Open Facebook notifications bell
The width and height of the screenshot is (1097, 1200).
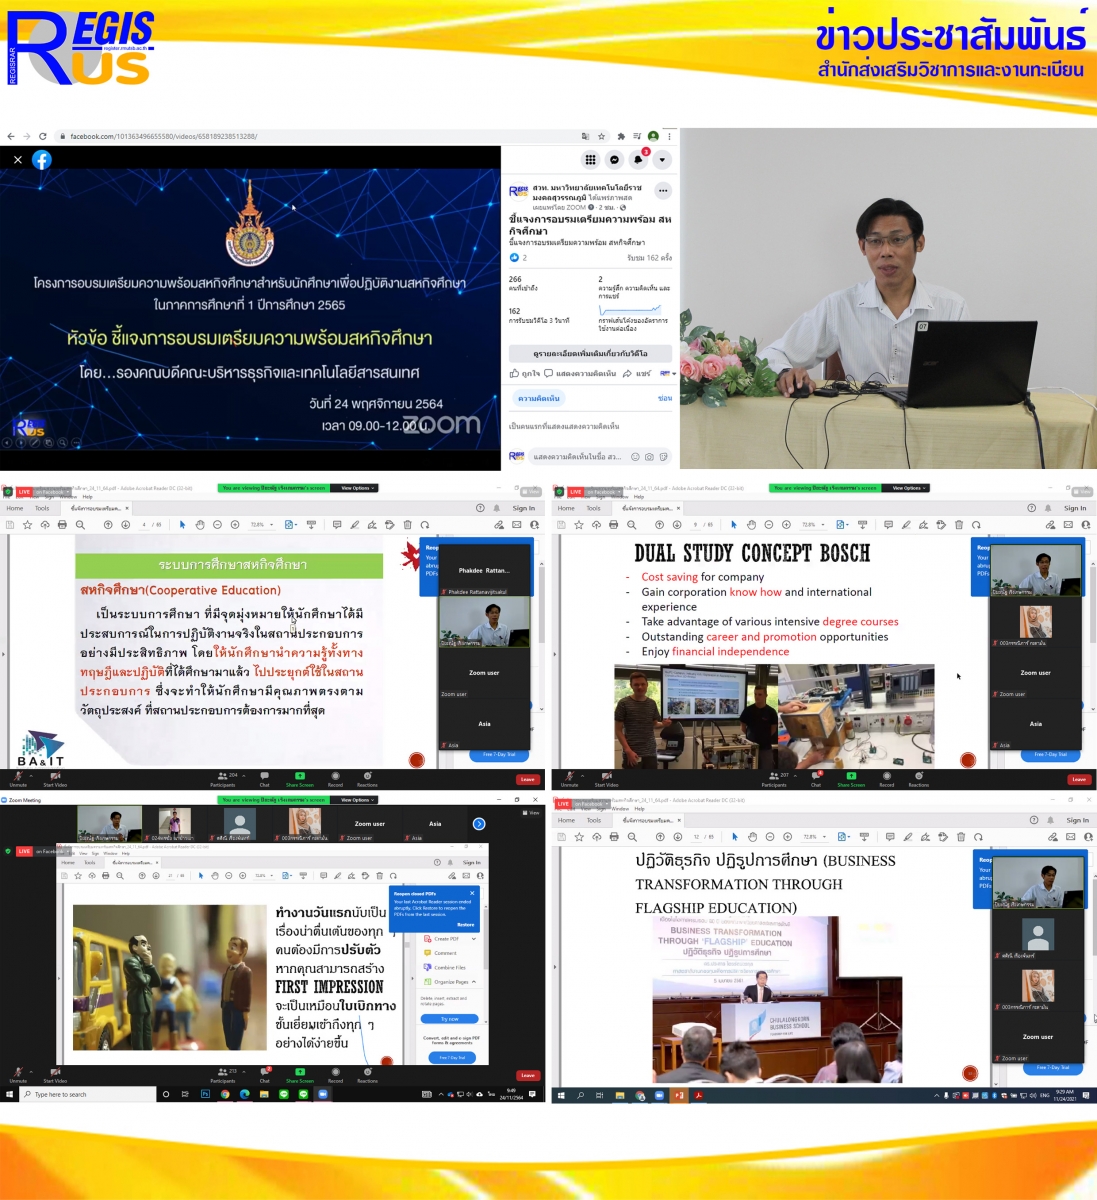coord(638,160)
